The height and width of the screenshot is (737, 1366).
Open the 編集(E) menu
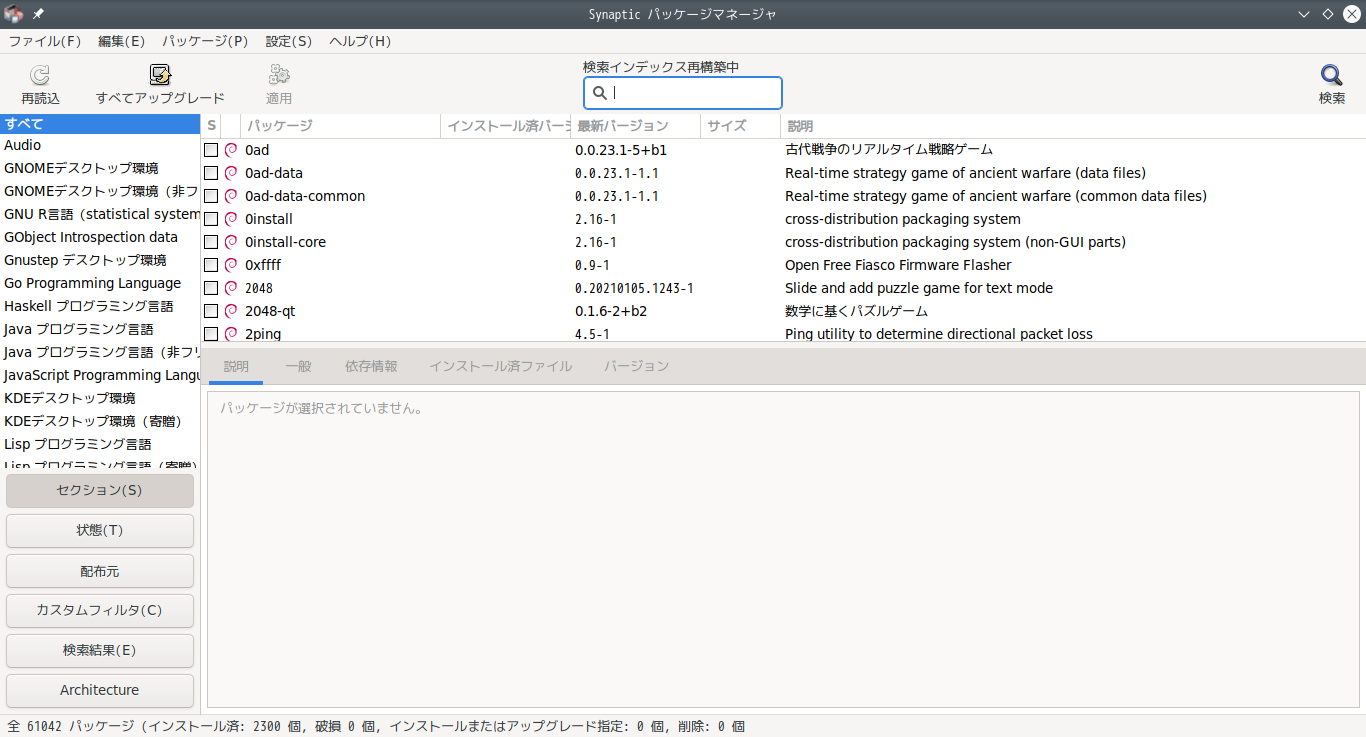(x=122, y=41)
